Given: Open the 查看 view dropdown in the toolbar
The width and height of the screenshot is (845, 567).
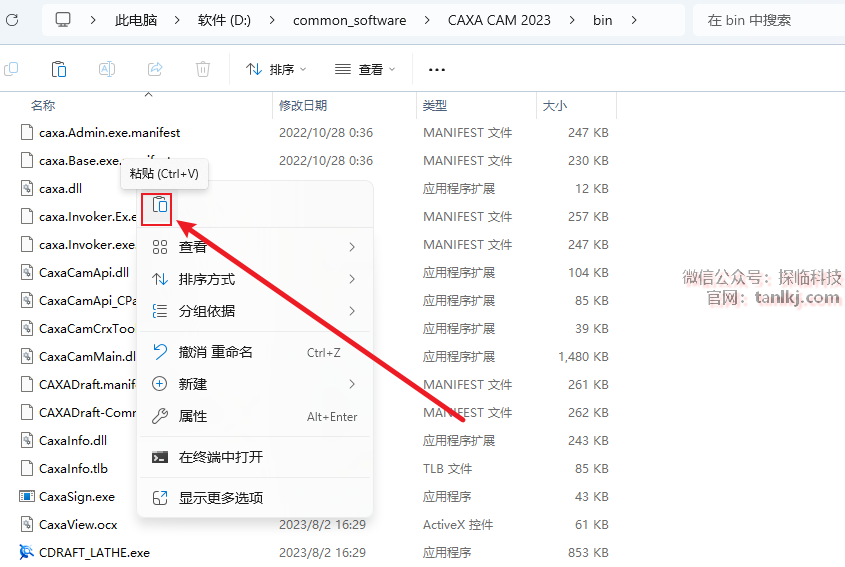Looking at the screenshot, I should tap(365, 70).
